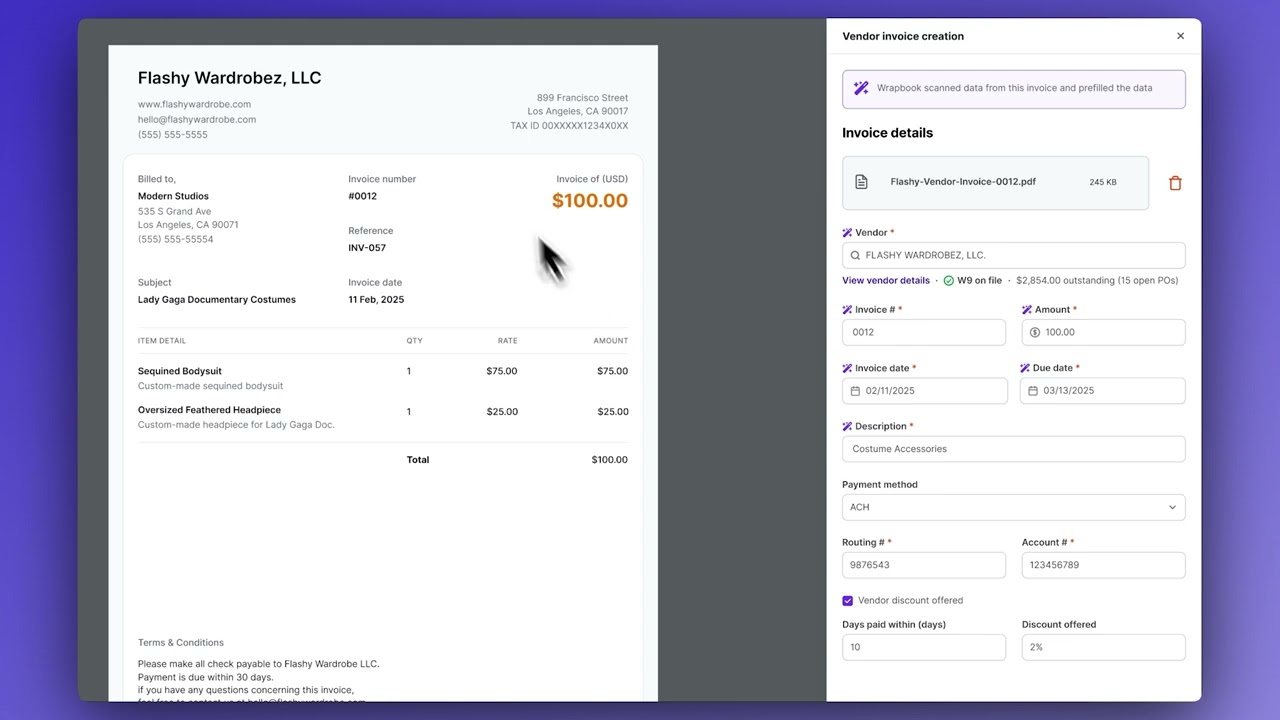The height and width of the screenshot is (720, 1280).
Task: Click the Account # field 123456789
Action: (1104, 565)
